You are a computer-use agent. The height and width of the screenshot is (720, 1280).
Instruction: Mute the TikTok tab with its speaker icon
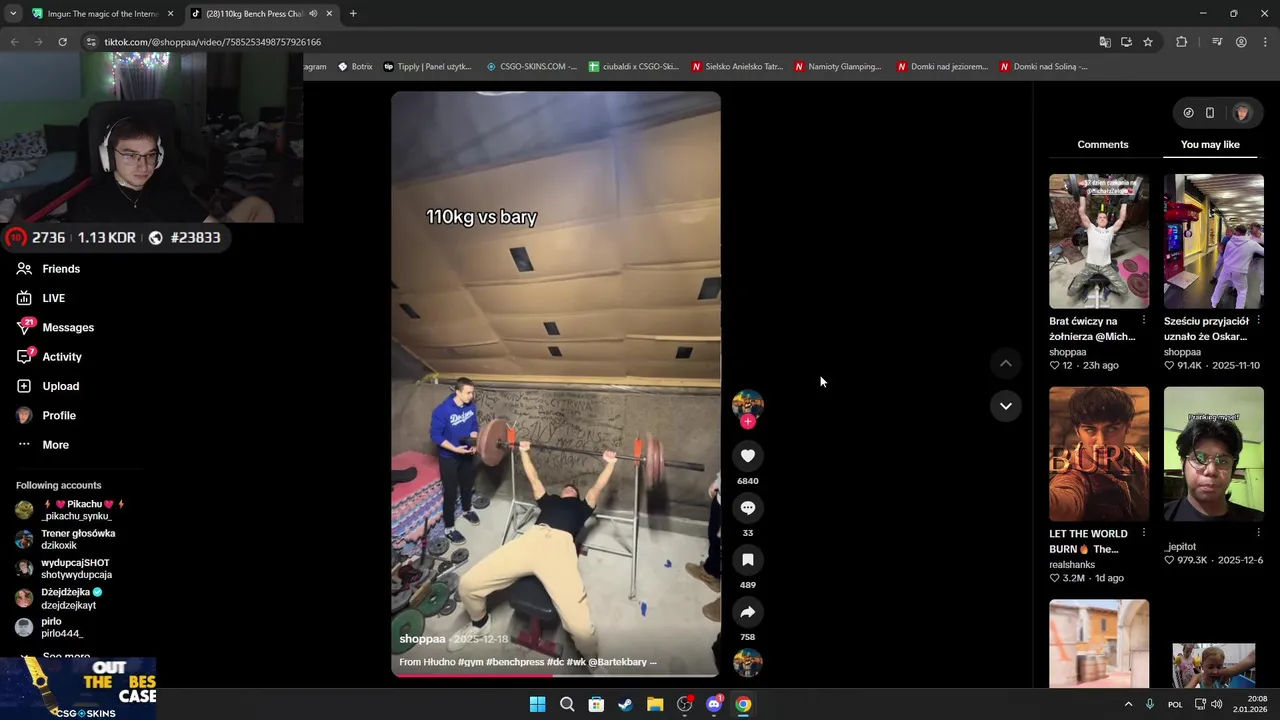pos(313,14)
